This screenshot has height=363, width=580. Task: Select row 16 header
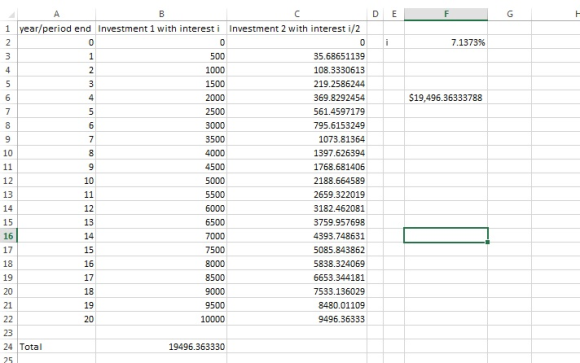coord(8,236)
